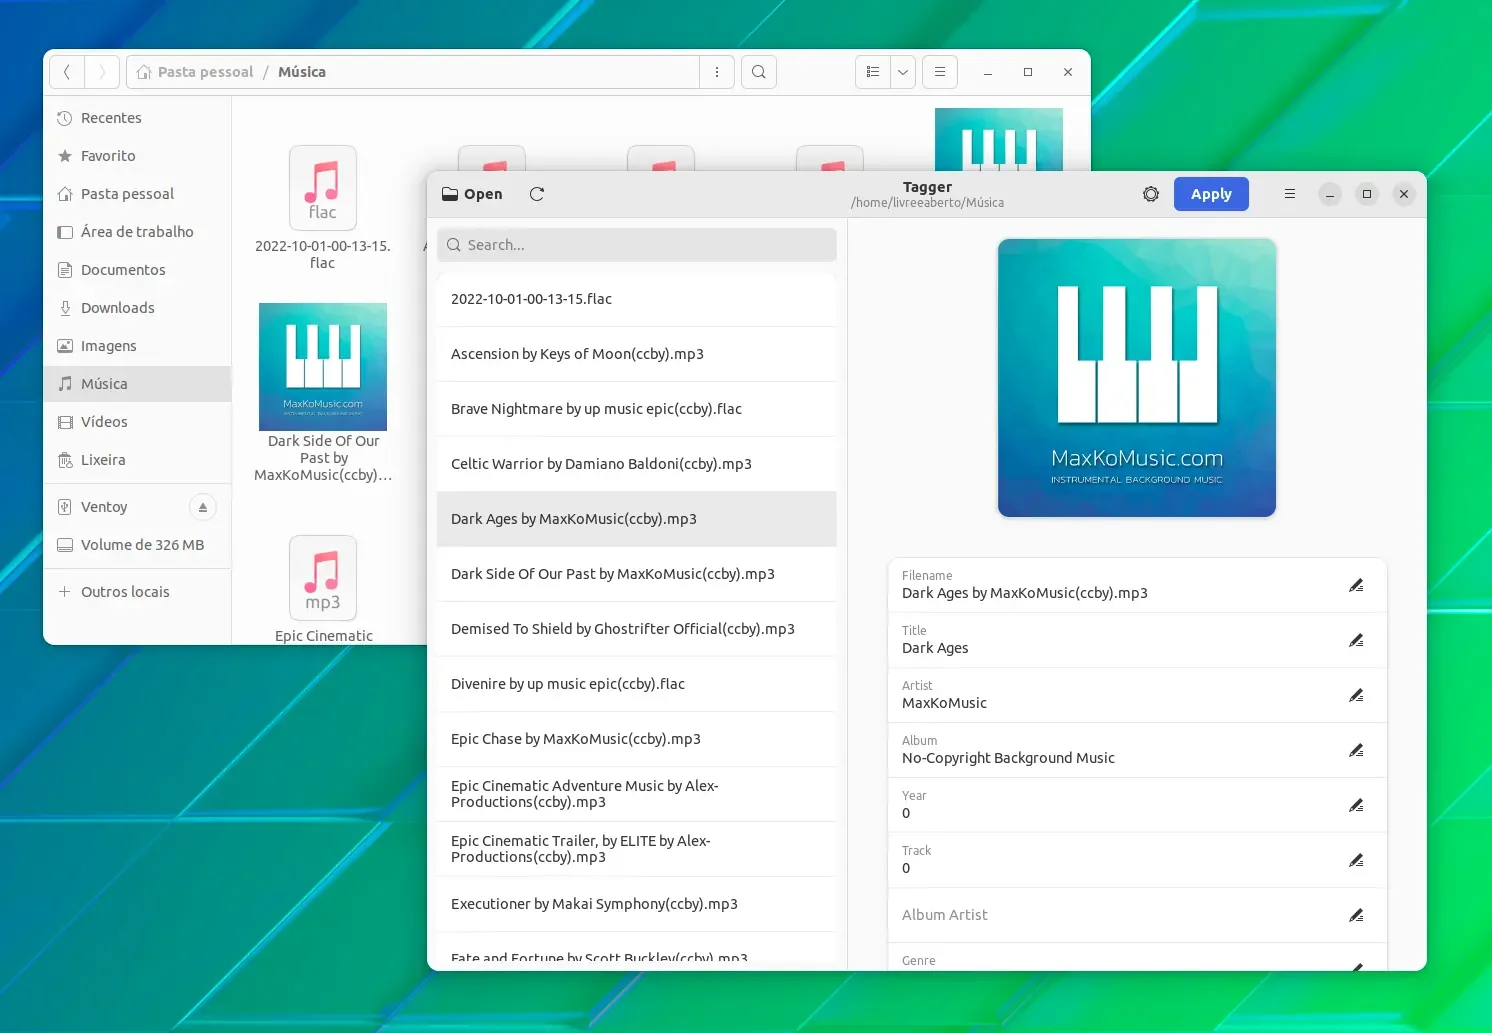1492x1033 pixels.
Task: Open Outros locais in the sidebar
Action: pos(138,592)
